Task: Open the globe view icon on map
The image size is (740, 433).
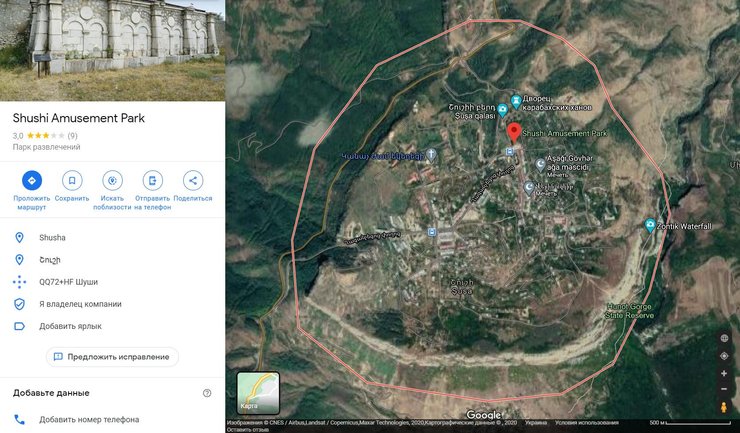Action: (724, 338)
